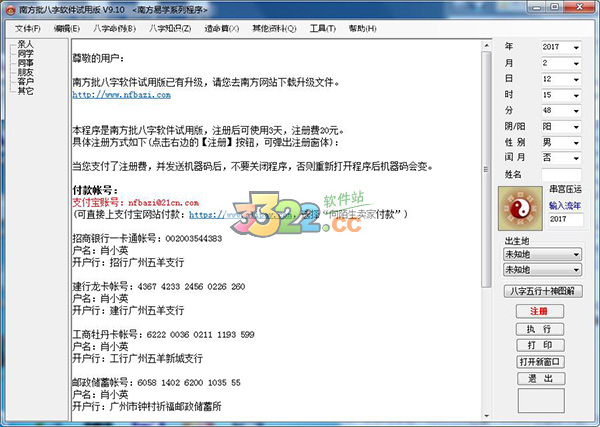Click the 打印 print button

[x=540, y=345]
